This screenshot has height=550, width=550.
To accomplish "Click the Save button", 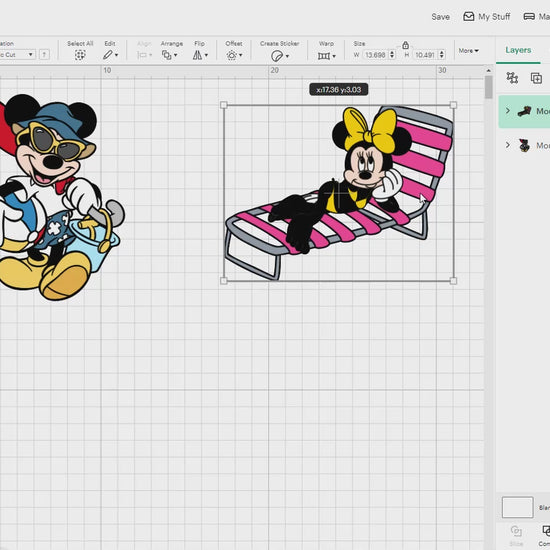I will (441, 17).
